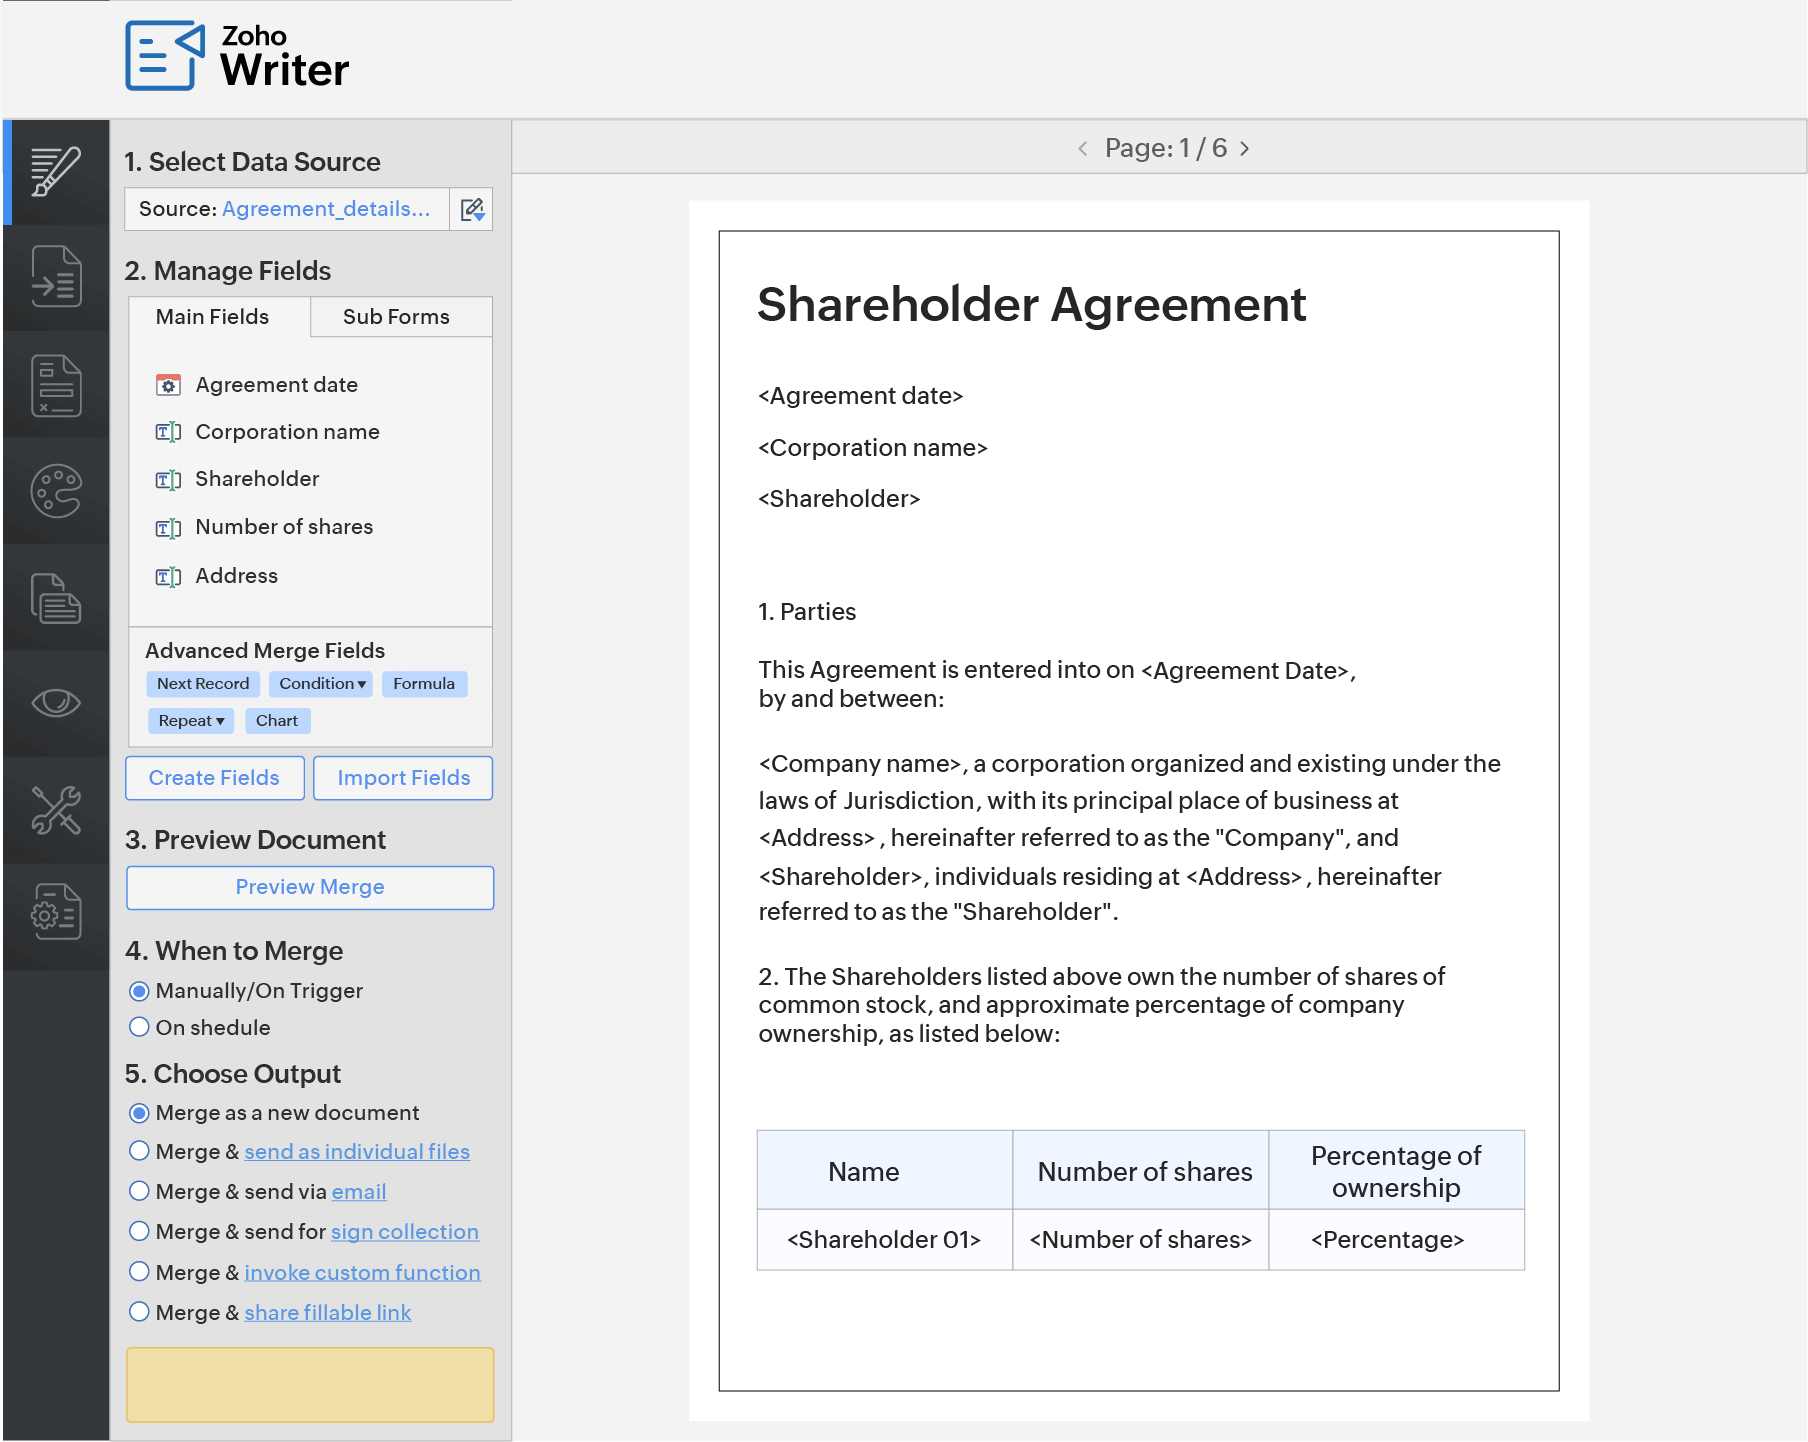1808x1442 pixels.
Task: Open the color palette themes icon
Action: click(x=56, y=491)
